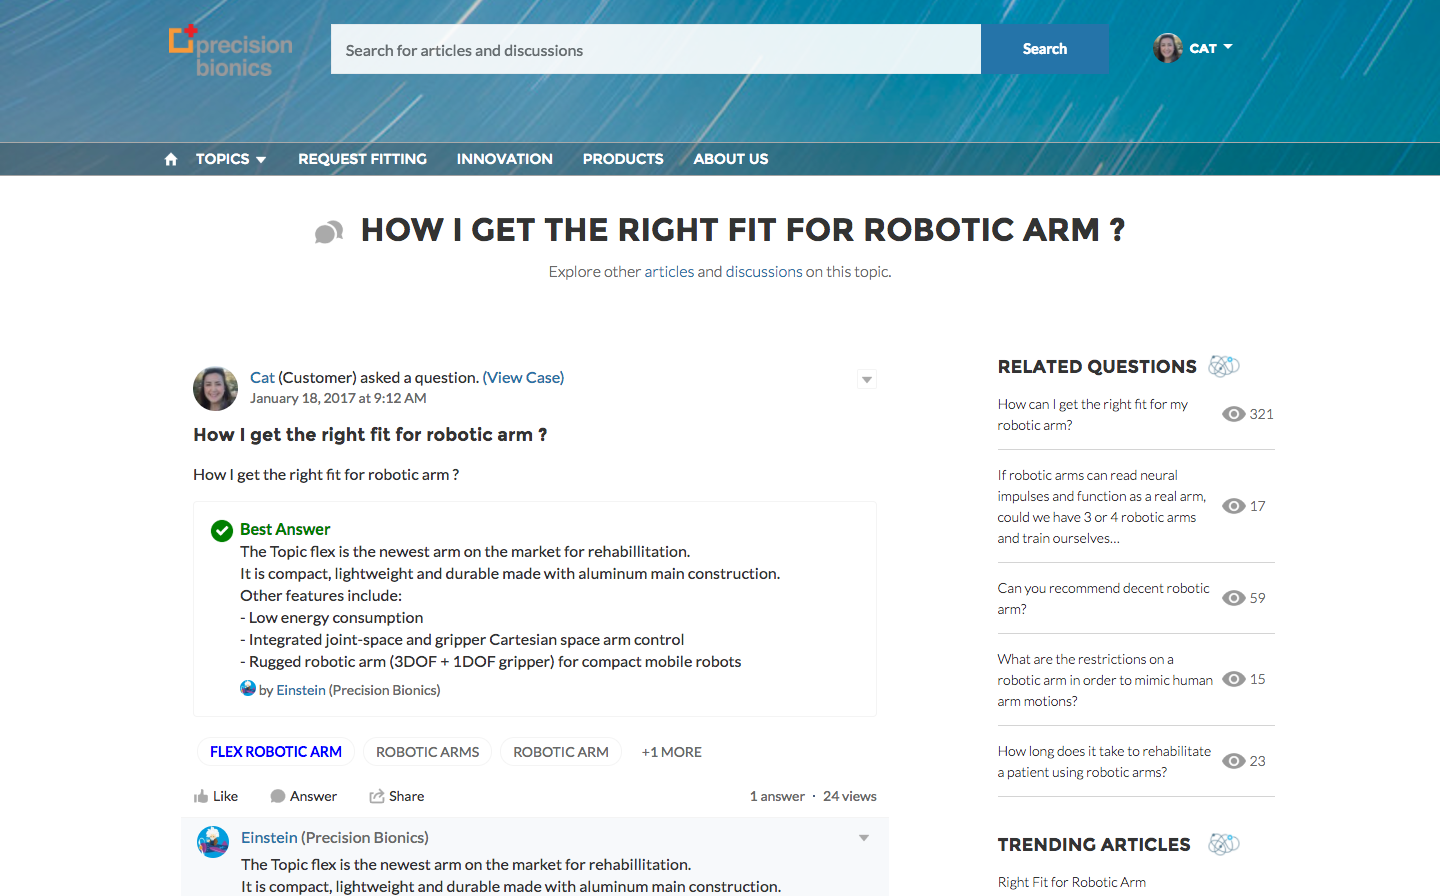
Task: Open the View Case link
Action: pos(523,377)
